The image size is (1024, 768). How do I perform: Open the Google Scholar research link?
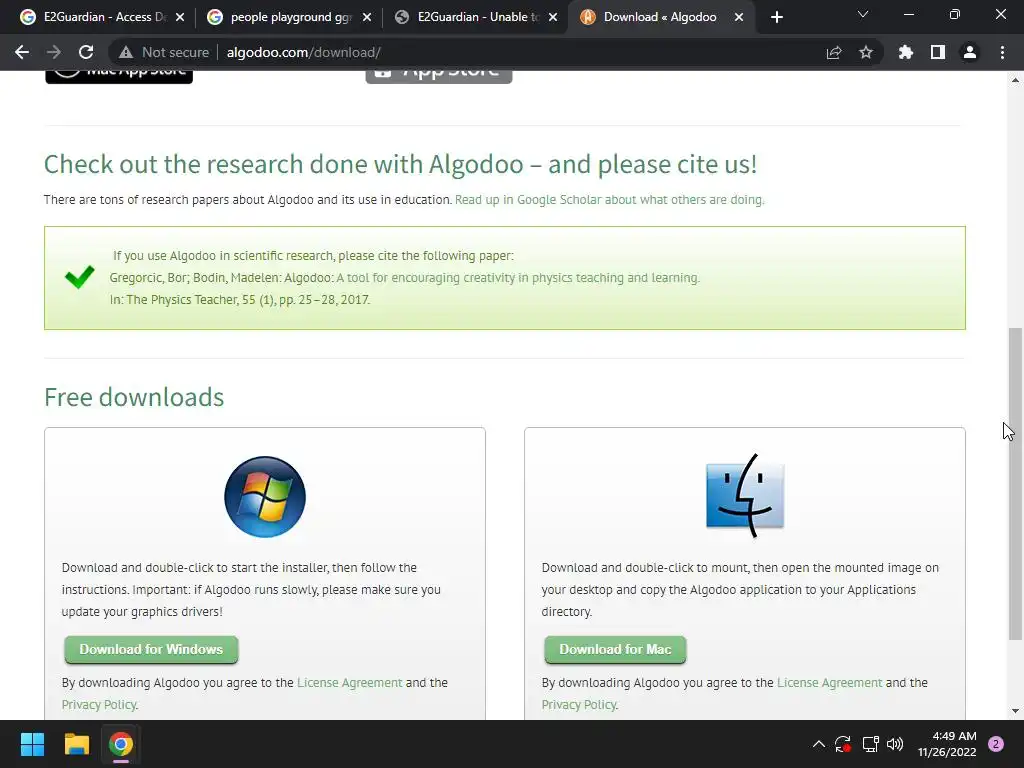609,200
